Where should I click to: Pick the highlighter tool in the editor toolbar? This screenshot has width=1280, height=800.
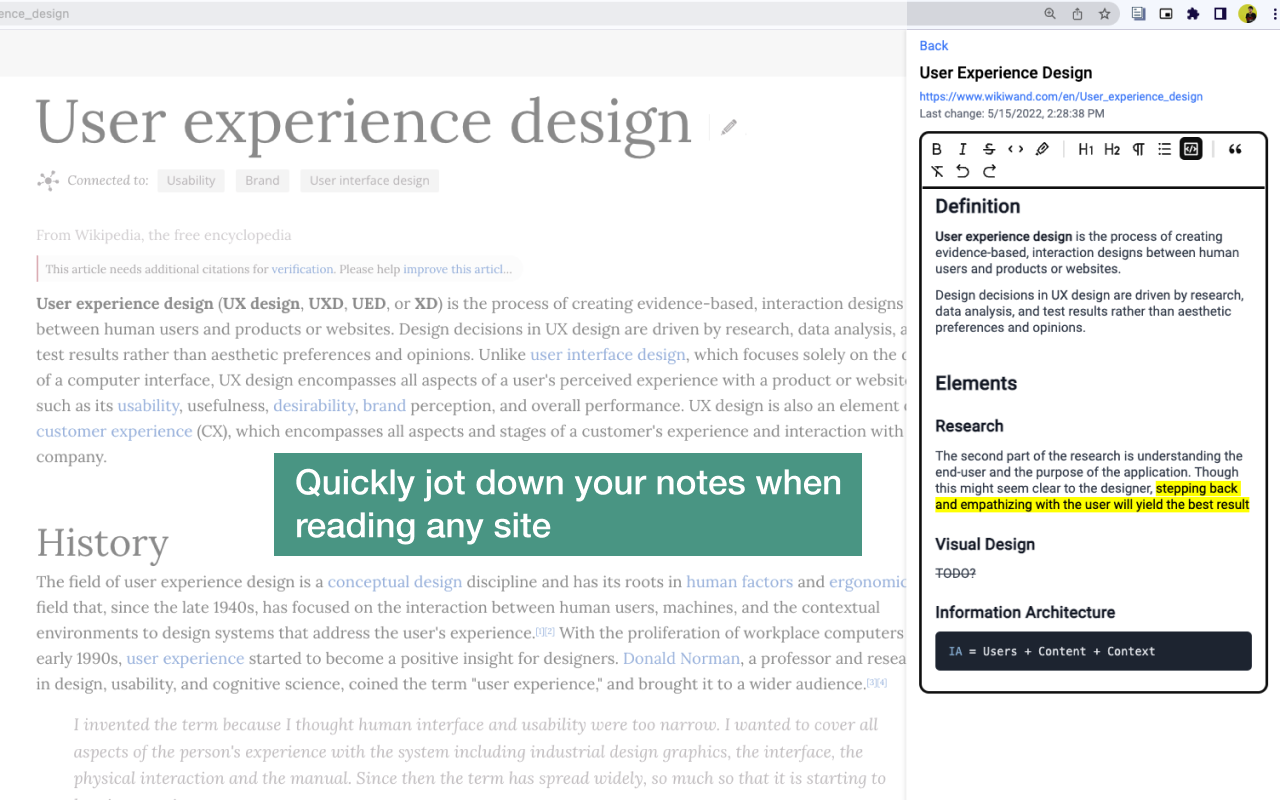1042,148
